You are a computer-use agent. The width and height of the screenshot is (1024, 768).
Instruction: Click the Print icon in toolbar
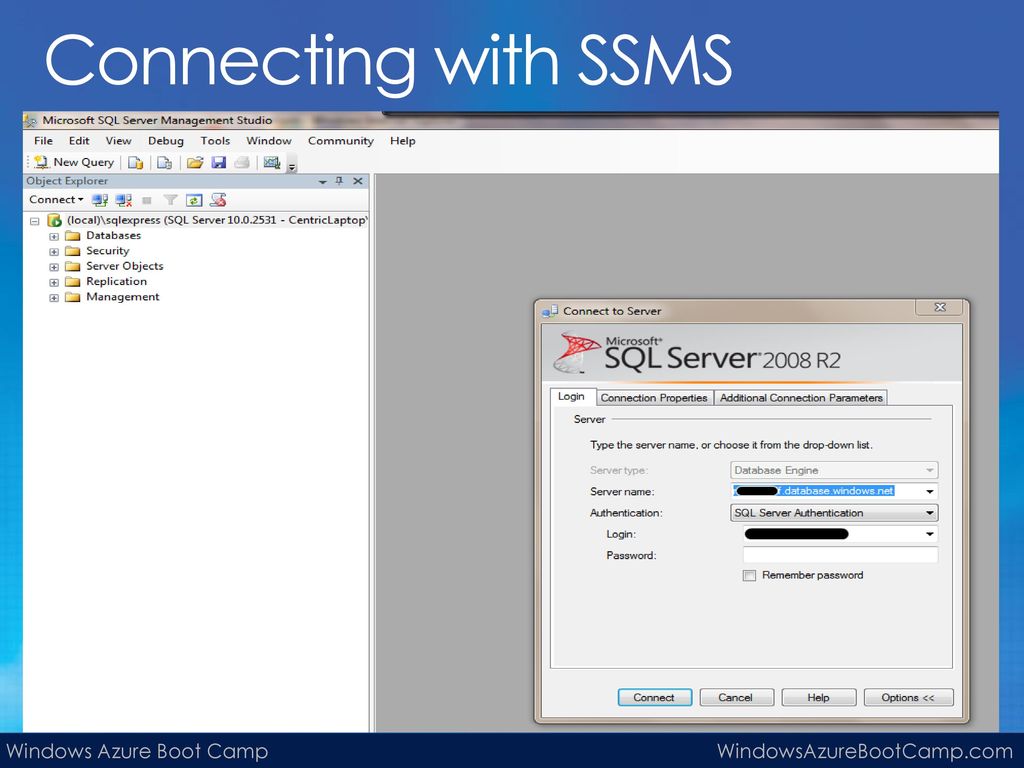(x=242, y=163)
